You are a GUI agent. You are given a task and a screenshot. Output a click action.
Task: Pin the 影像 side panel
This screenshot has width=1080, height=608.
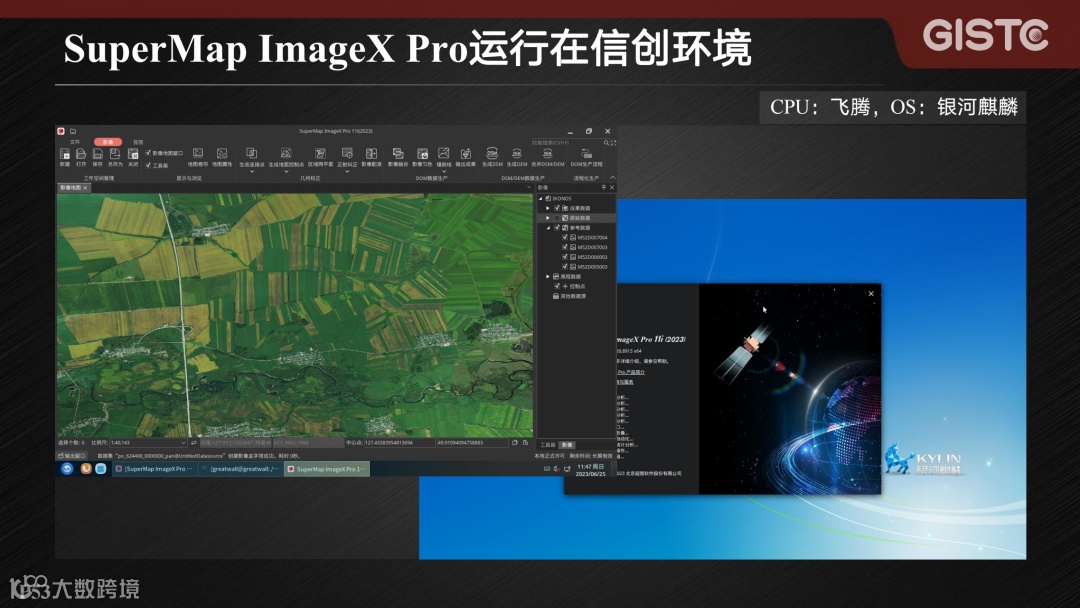click(603, 187)
